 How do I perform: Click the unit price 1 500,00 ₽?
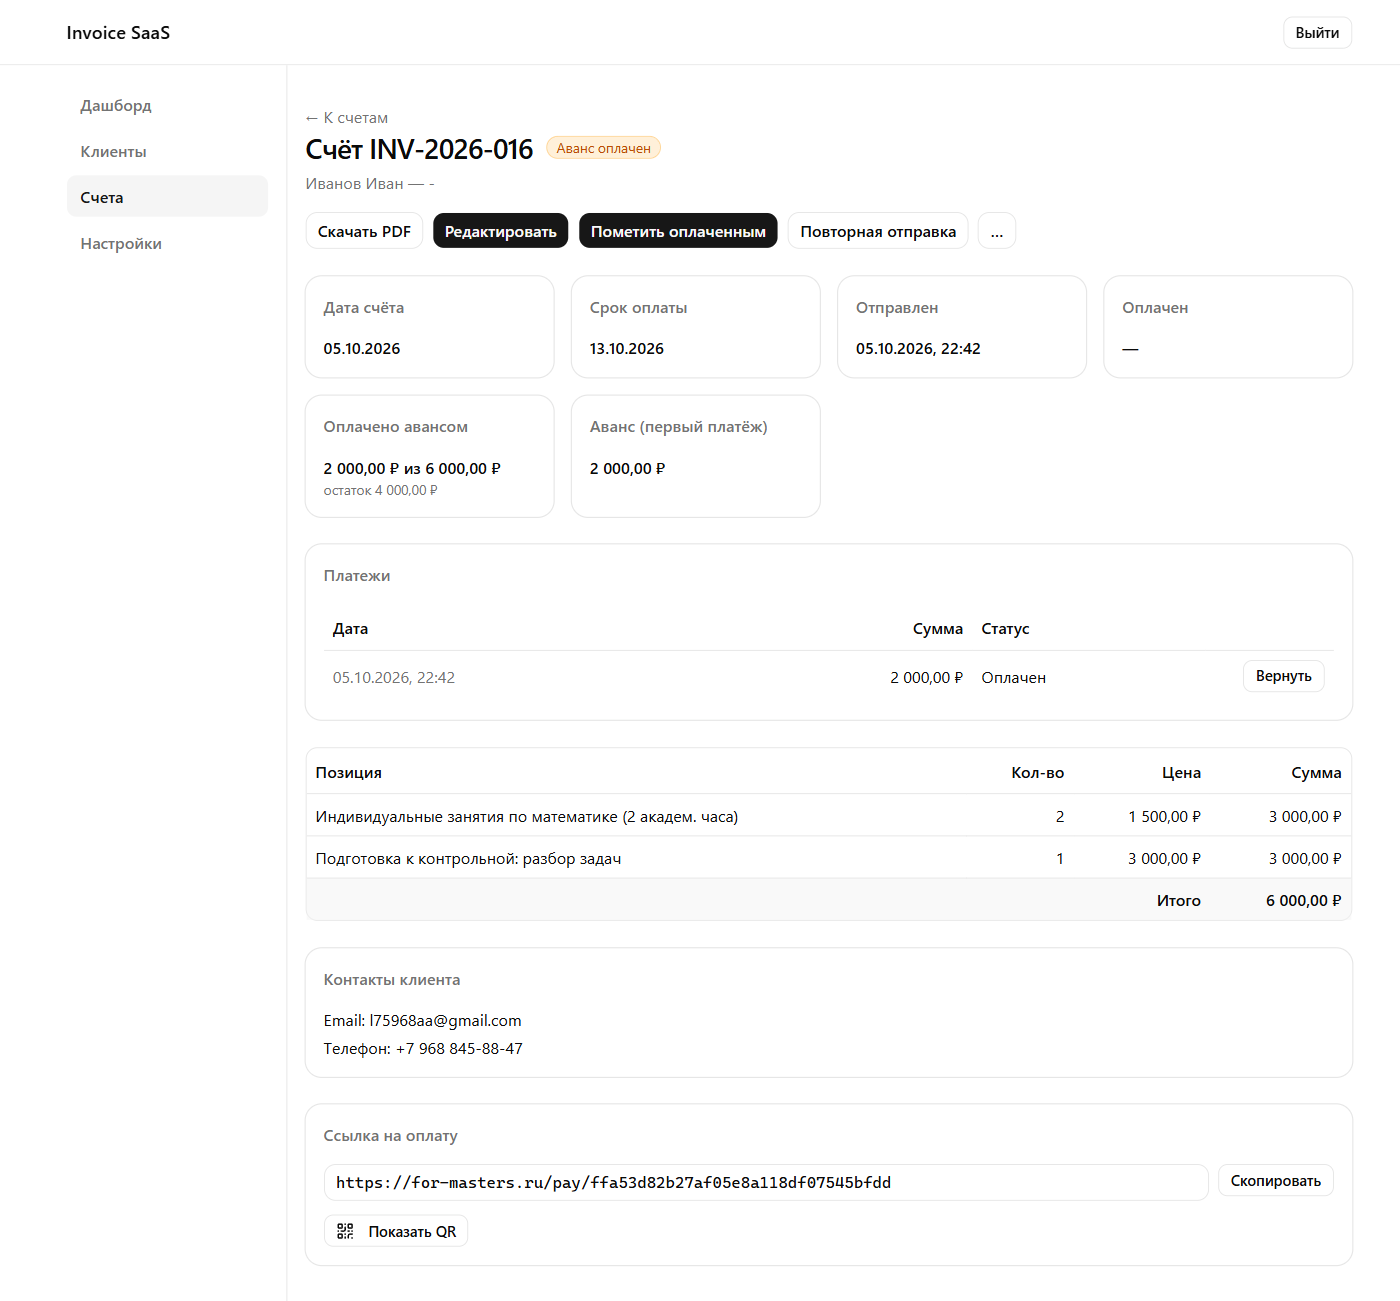pyautogui.click(x=1165, y=817)
